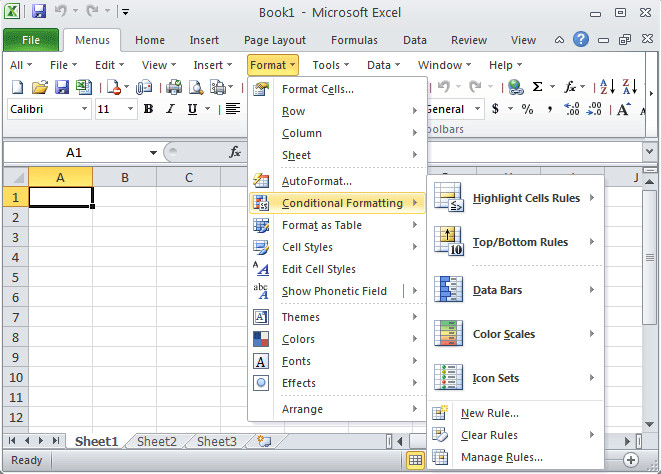The height and width of the screenshot is (474, 661).
Task: Open Colors in the Format menu
Action: pos(338,339)
